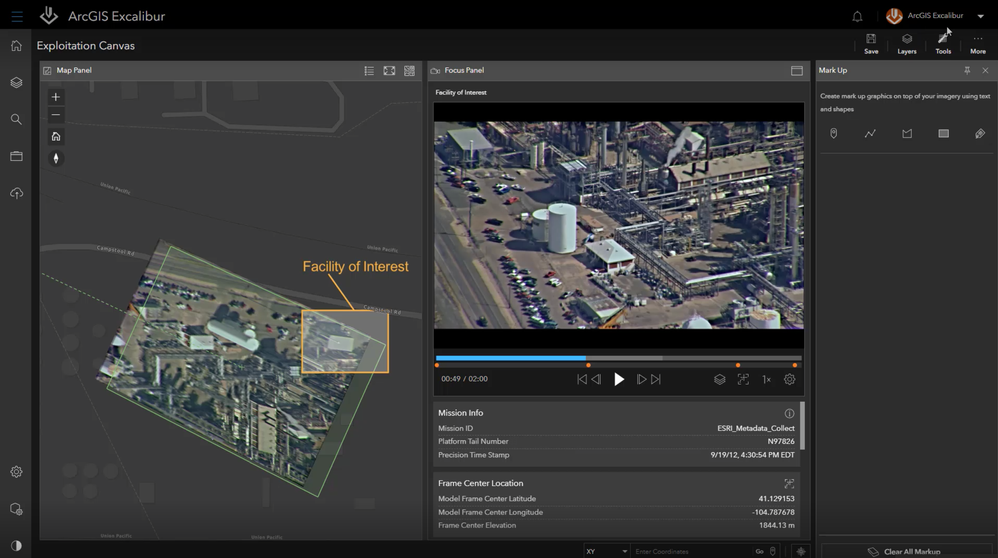This screenshot has width=998, height=558.
Task: Open the Tools toolbar menu
Action: pos(943,44)
